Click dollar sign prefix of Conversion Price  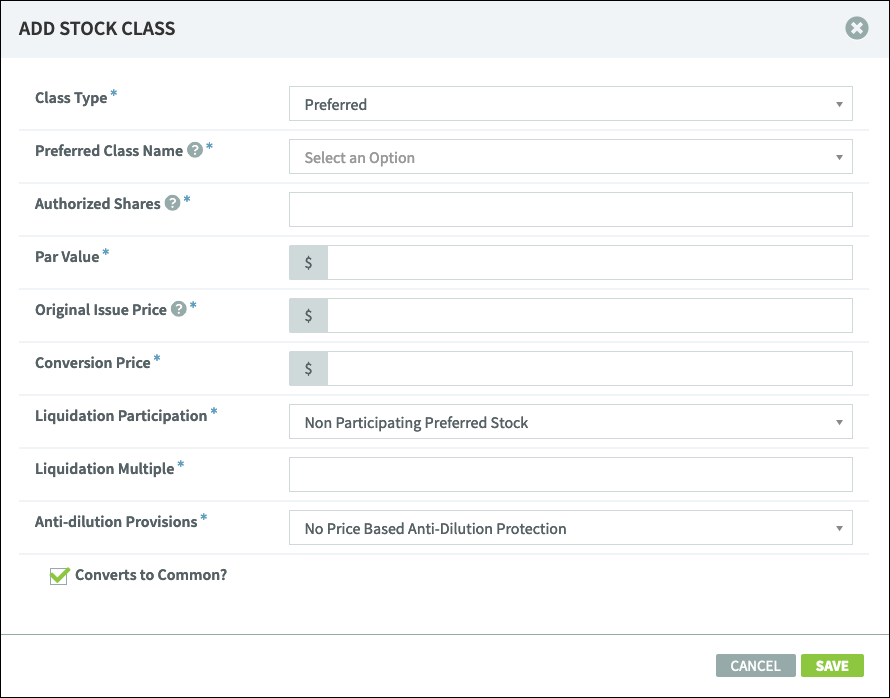click(x=308, y=368)
